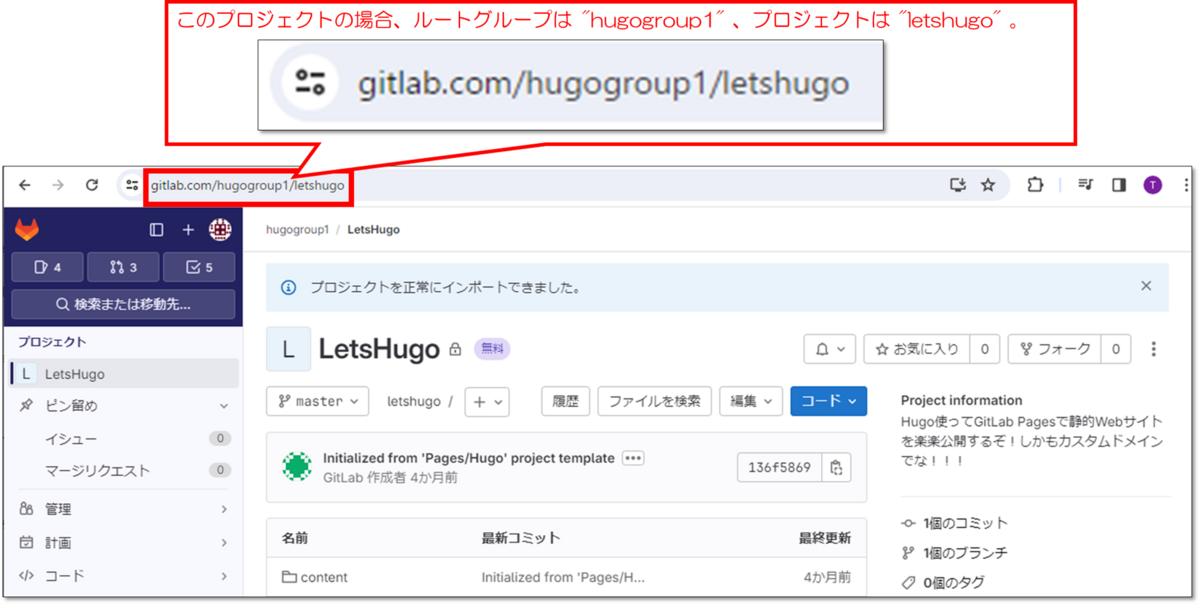The image size is (1200, 605).
Task: Open GitLab home via fox logo
Action: [x=26, y=230]
